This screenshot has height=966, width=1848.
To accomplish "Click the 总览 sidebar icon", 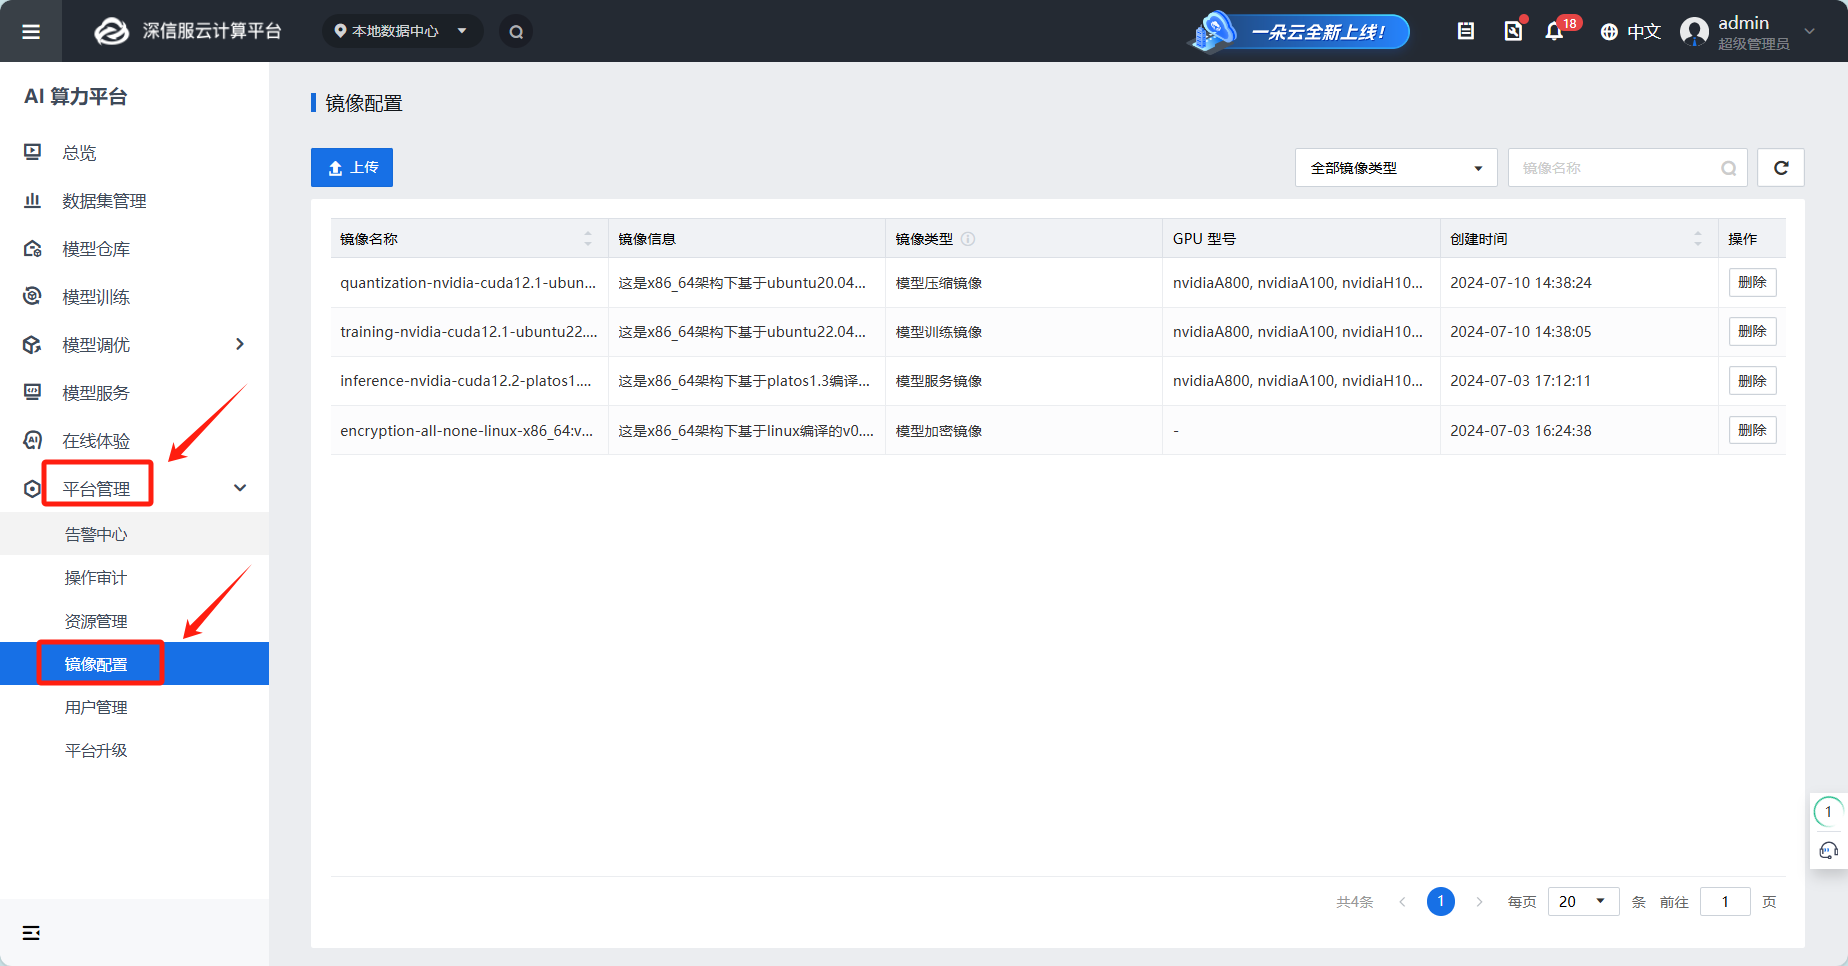I will (32, 152).
